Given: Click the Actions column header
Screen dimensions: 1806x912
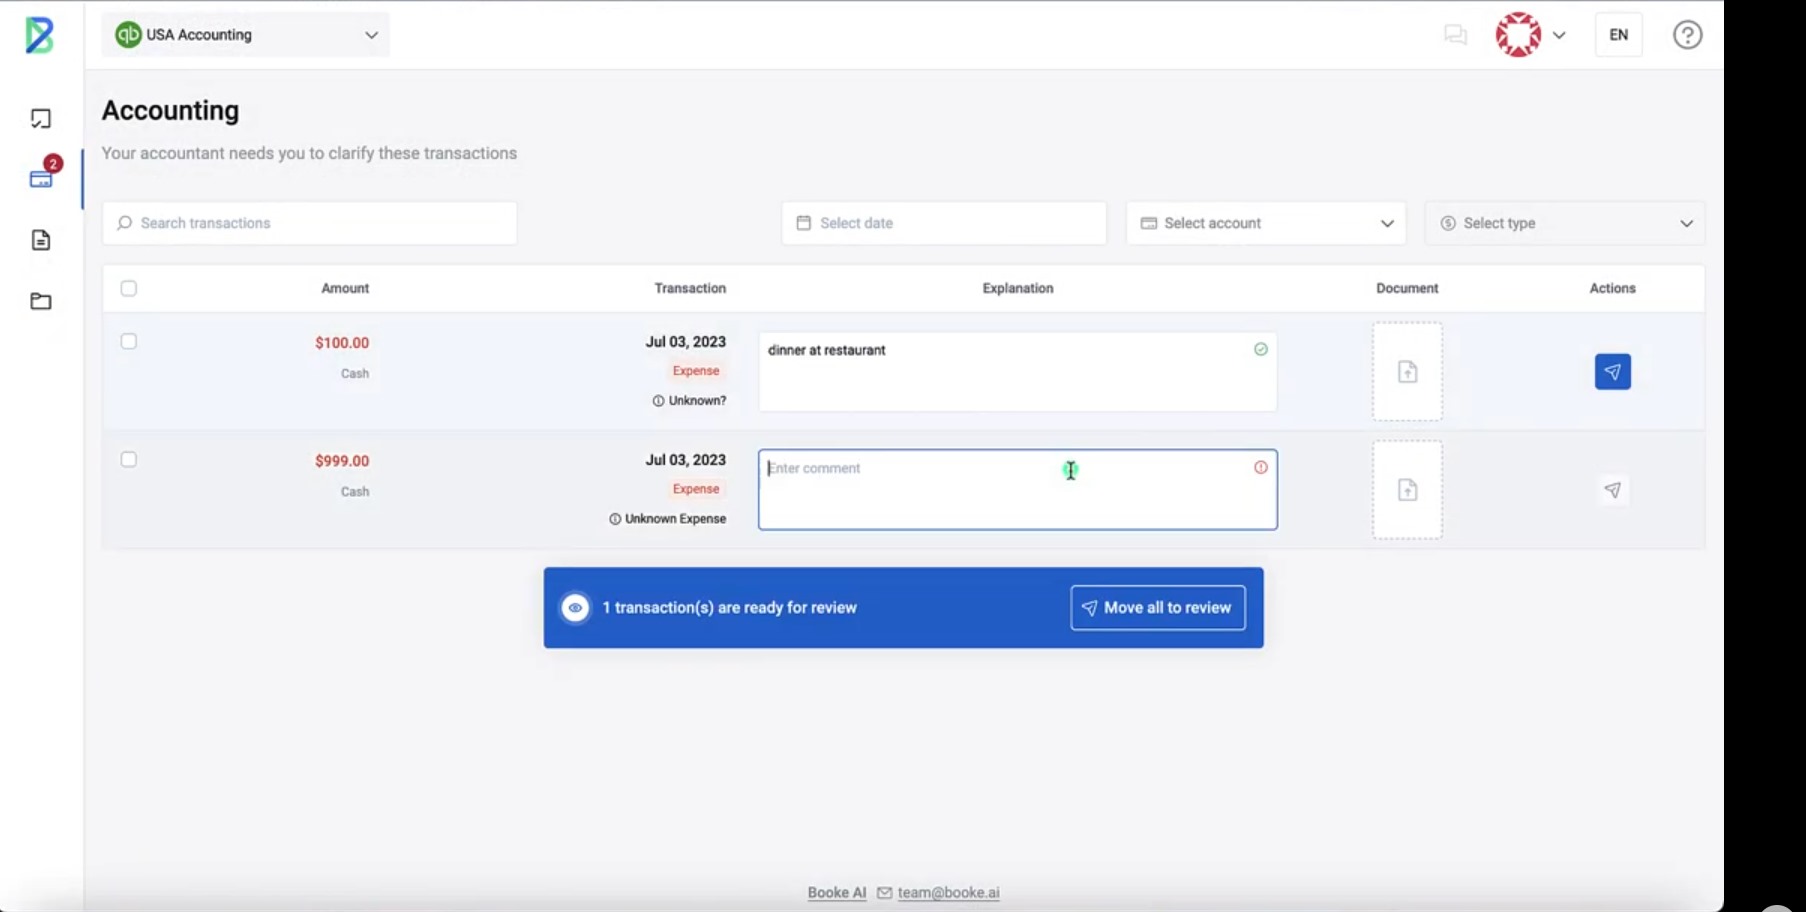Looking at the screenshot, I should 1612,288.
